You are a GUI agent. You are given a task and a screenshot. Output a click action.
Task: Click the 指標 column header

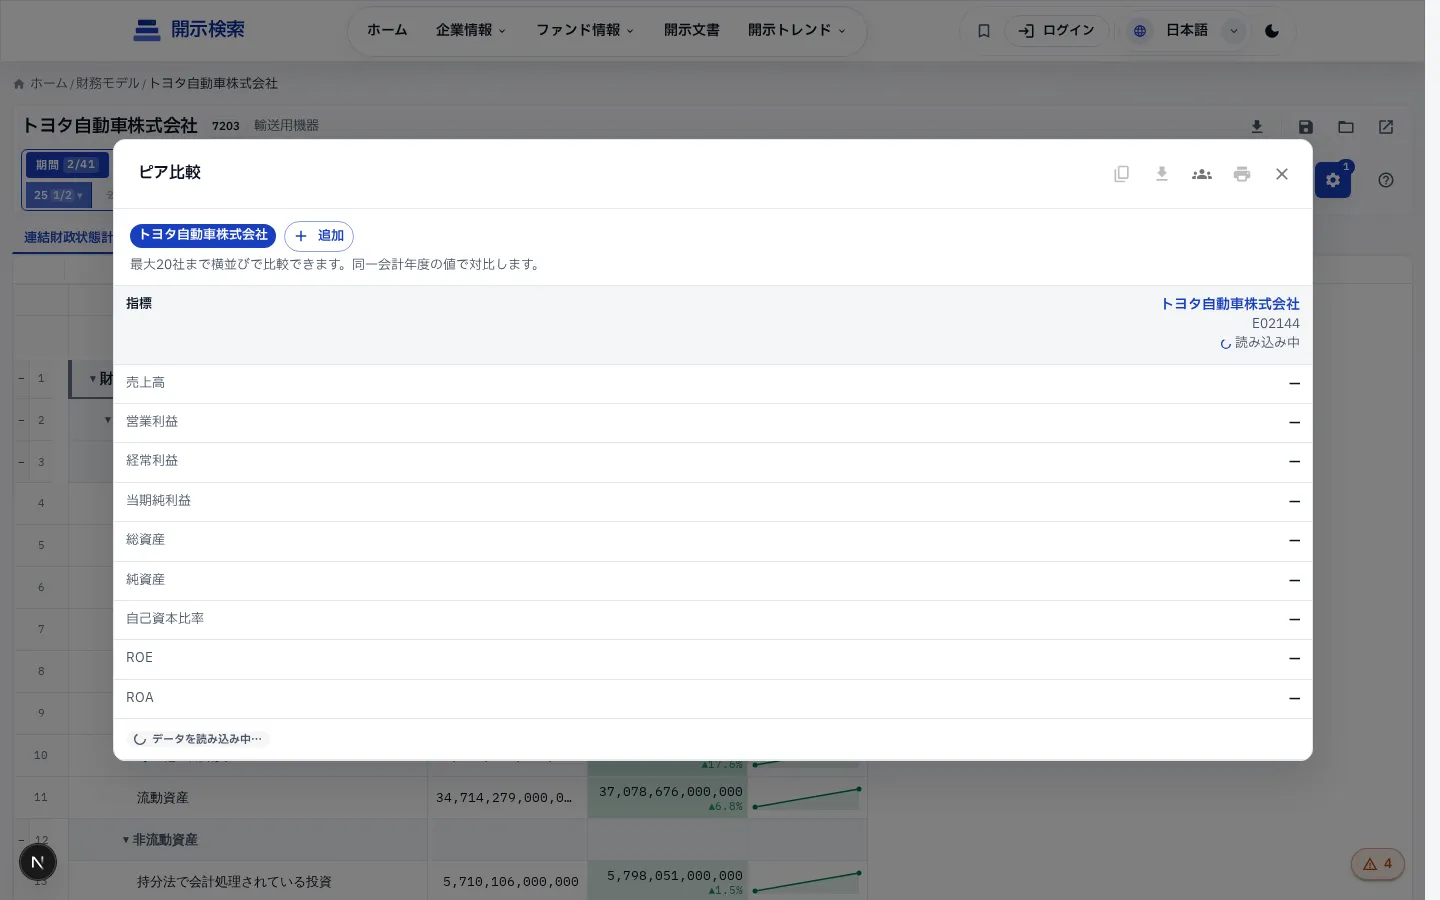[139, 304]
